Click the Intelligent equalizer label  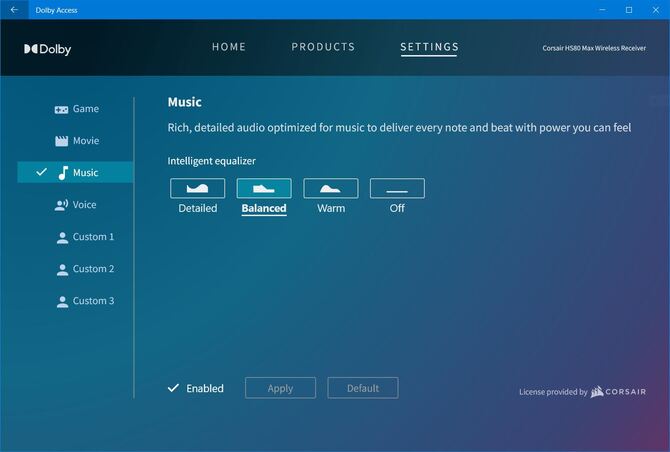point(212,161)
